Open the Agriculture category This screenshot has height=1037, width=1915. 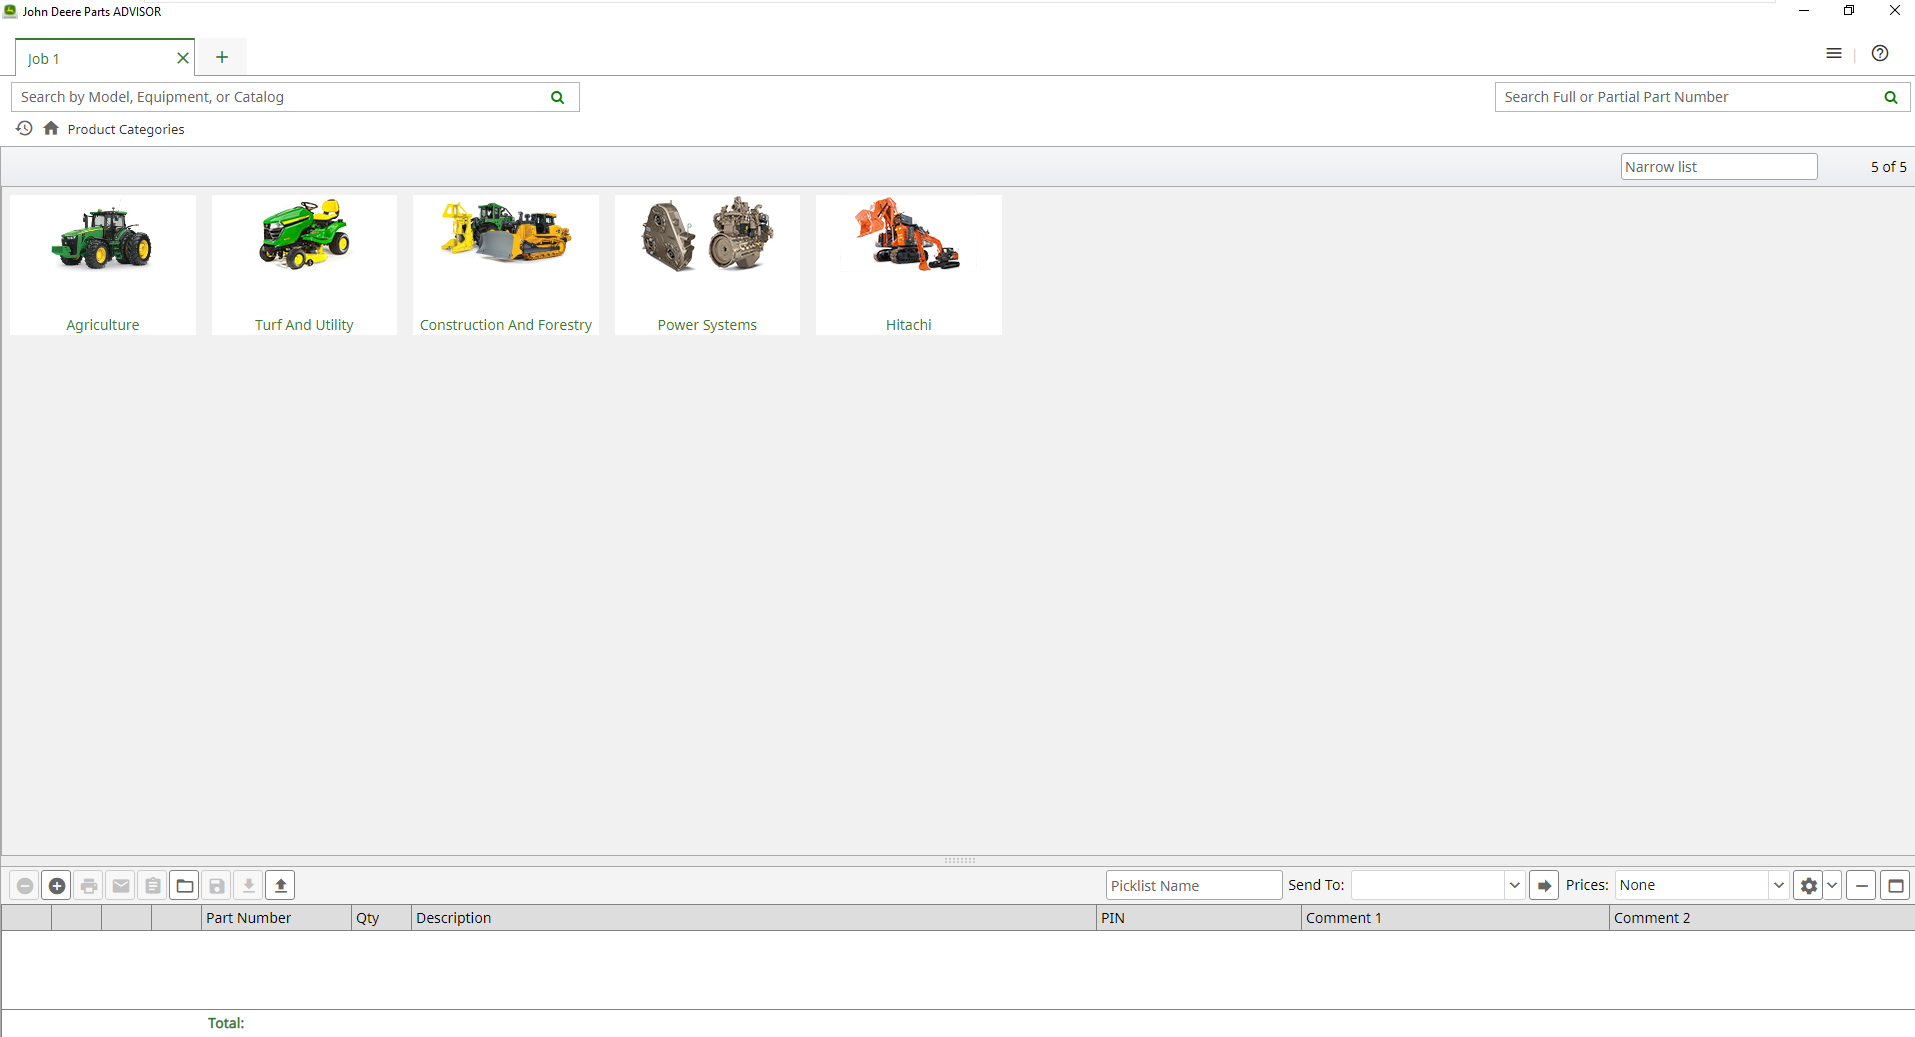pos(103,265)
